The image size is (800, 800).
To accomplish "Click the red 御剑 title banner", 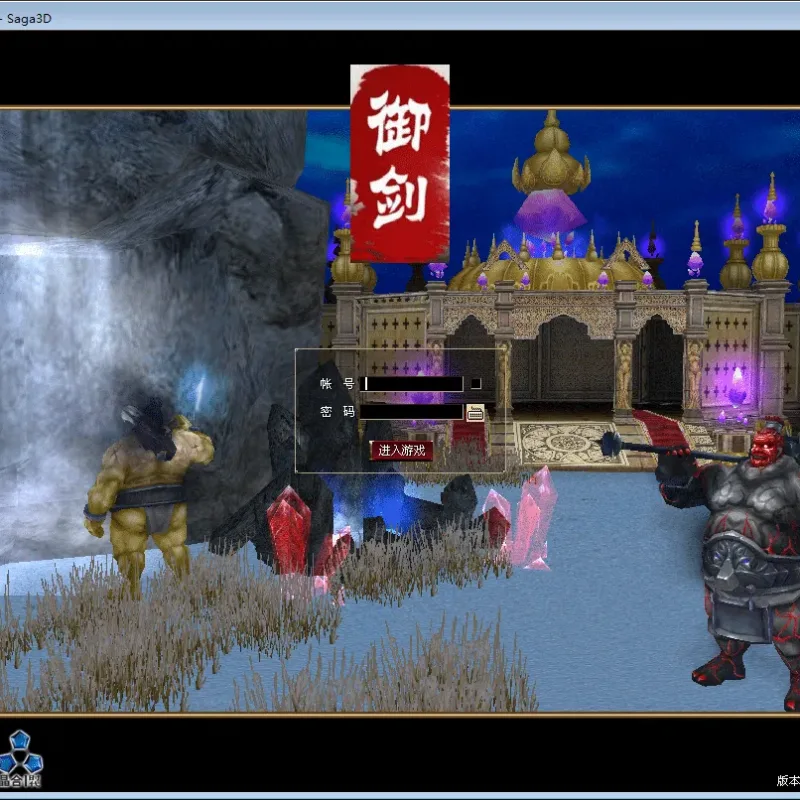I will [x=400, y=163].
